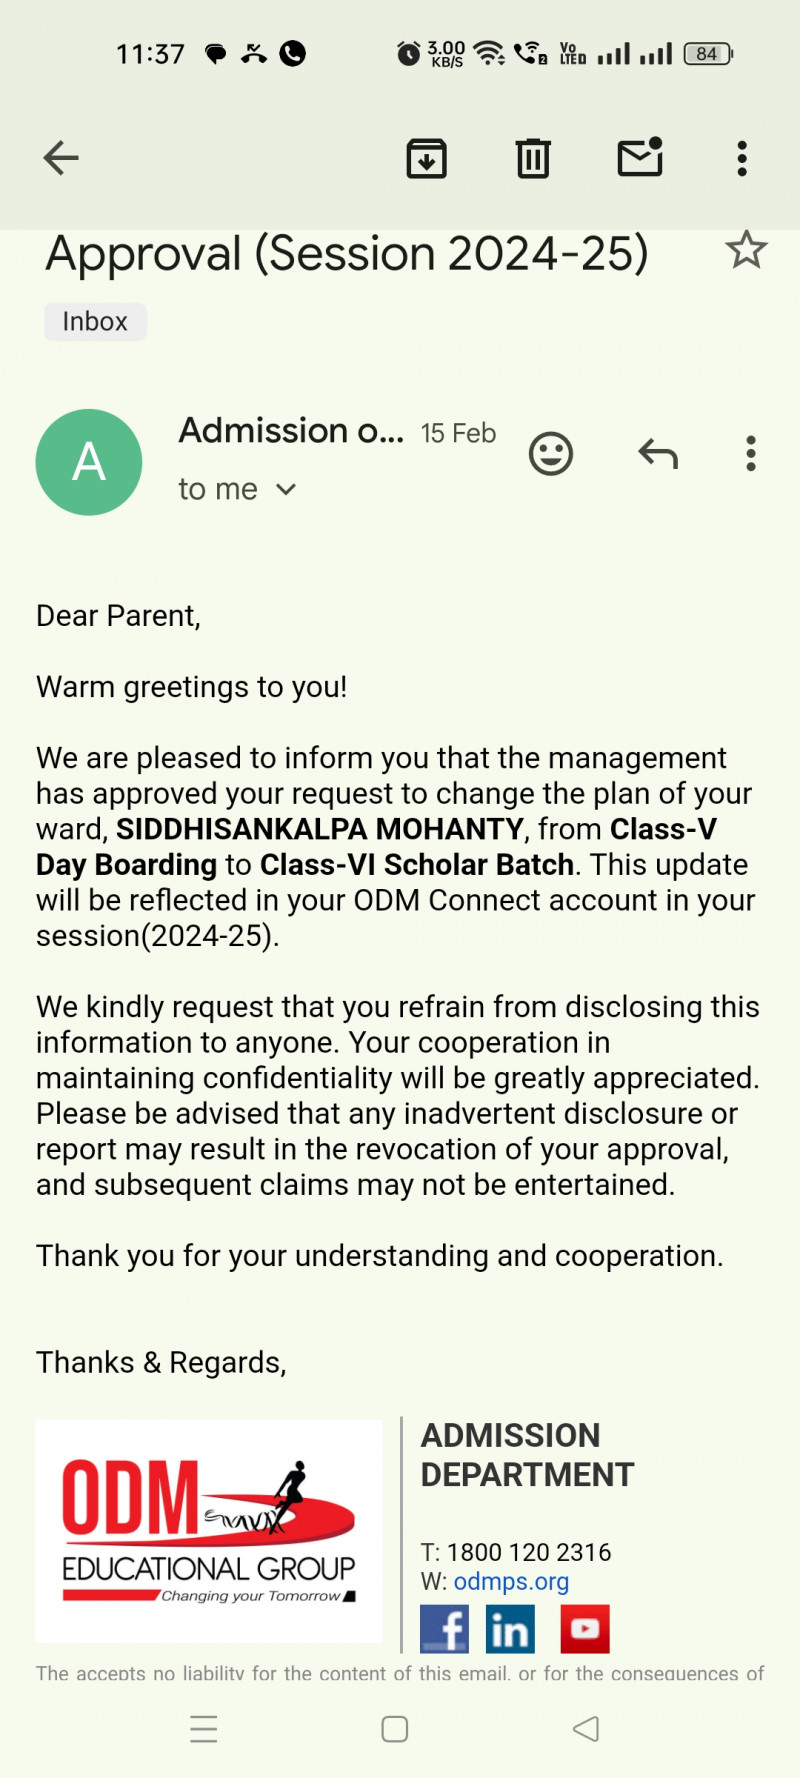Add an emoji reaction
The image size is (800, 1778).
551,454
